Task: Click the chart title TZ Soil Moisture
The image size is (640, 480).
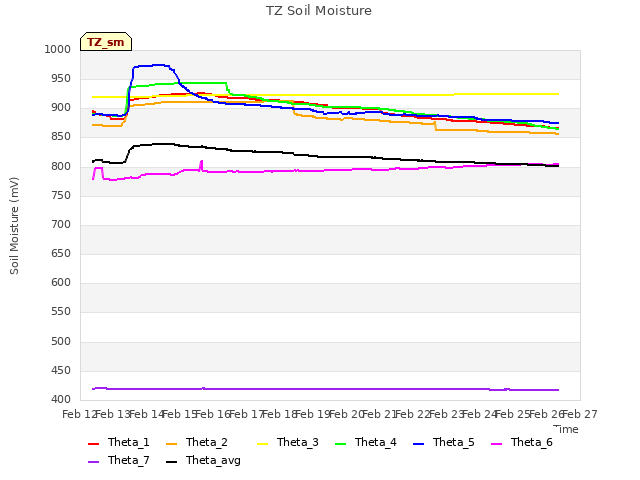Action: pyautogui.click(x=319, y=11)
